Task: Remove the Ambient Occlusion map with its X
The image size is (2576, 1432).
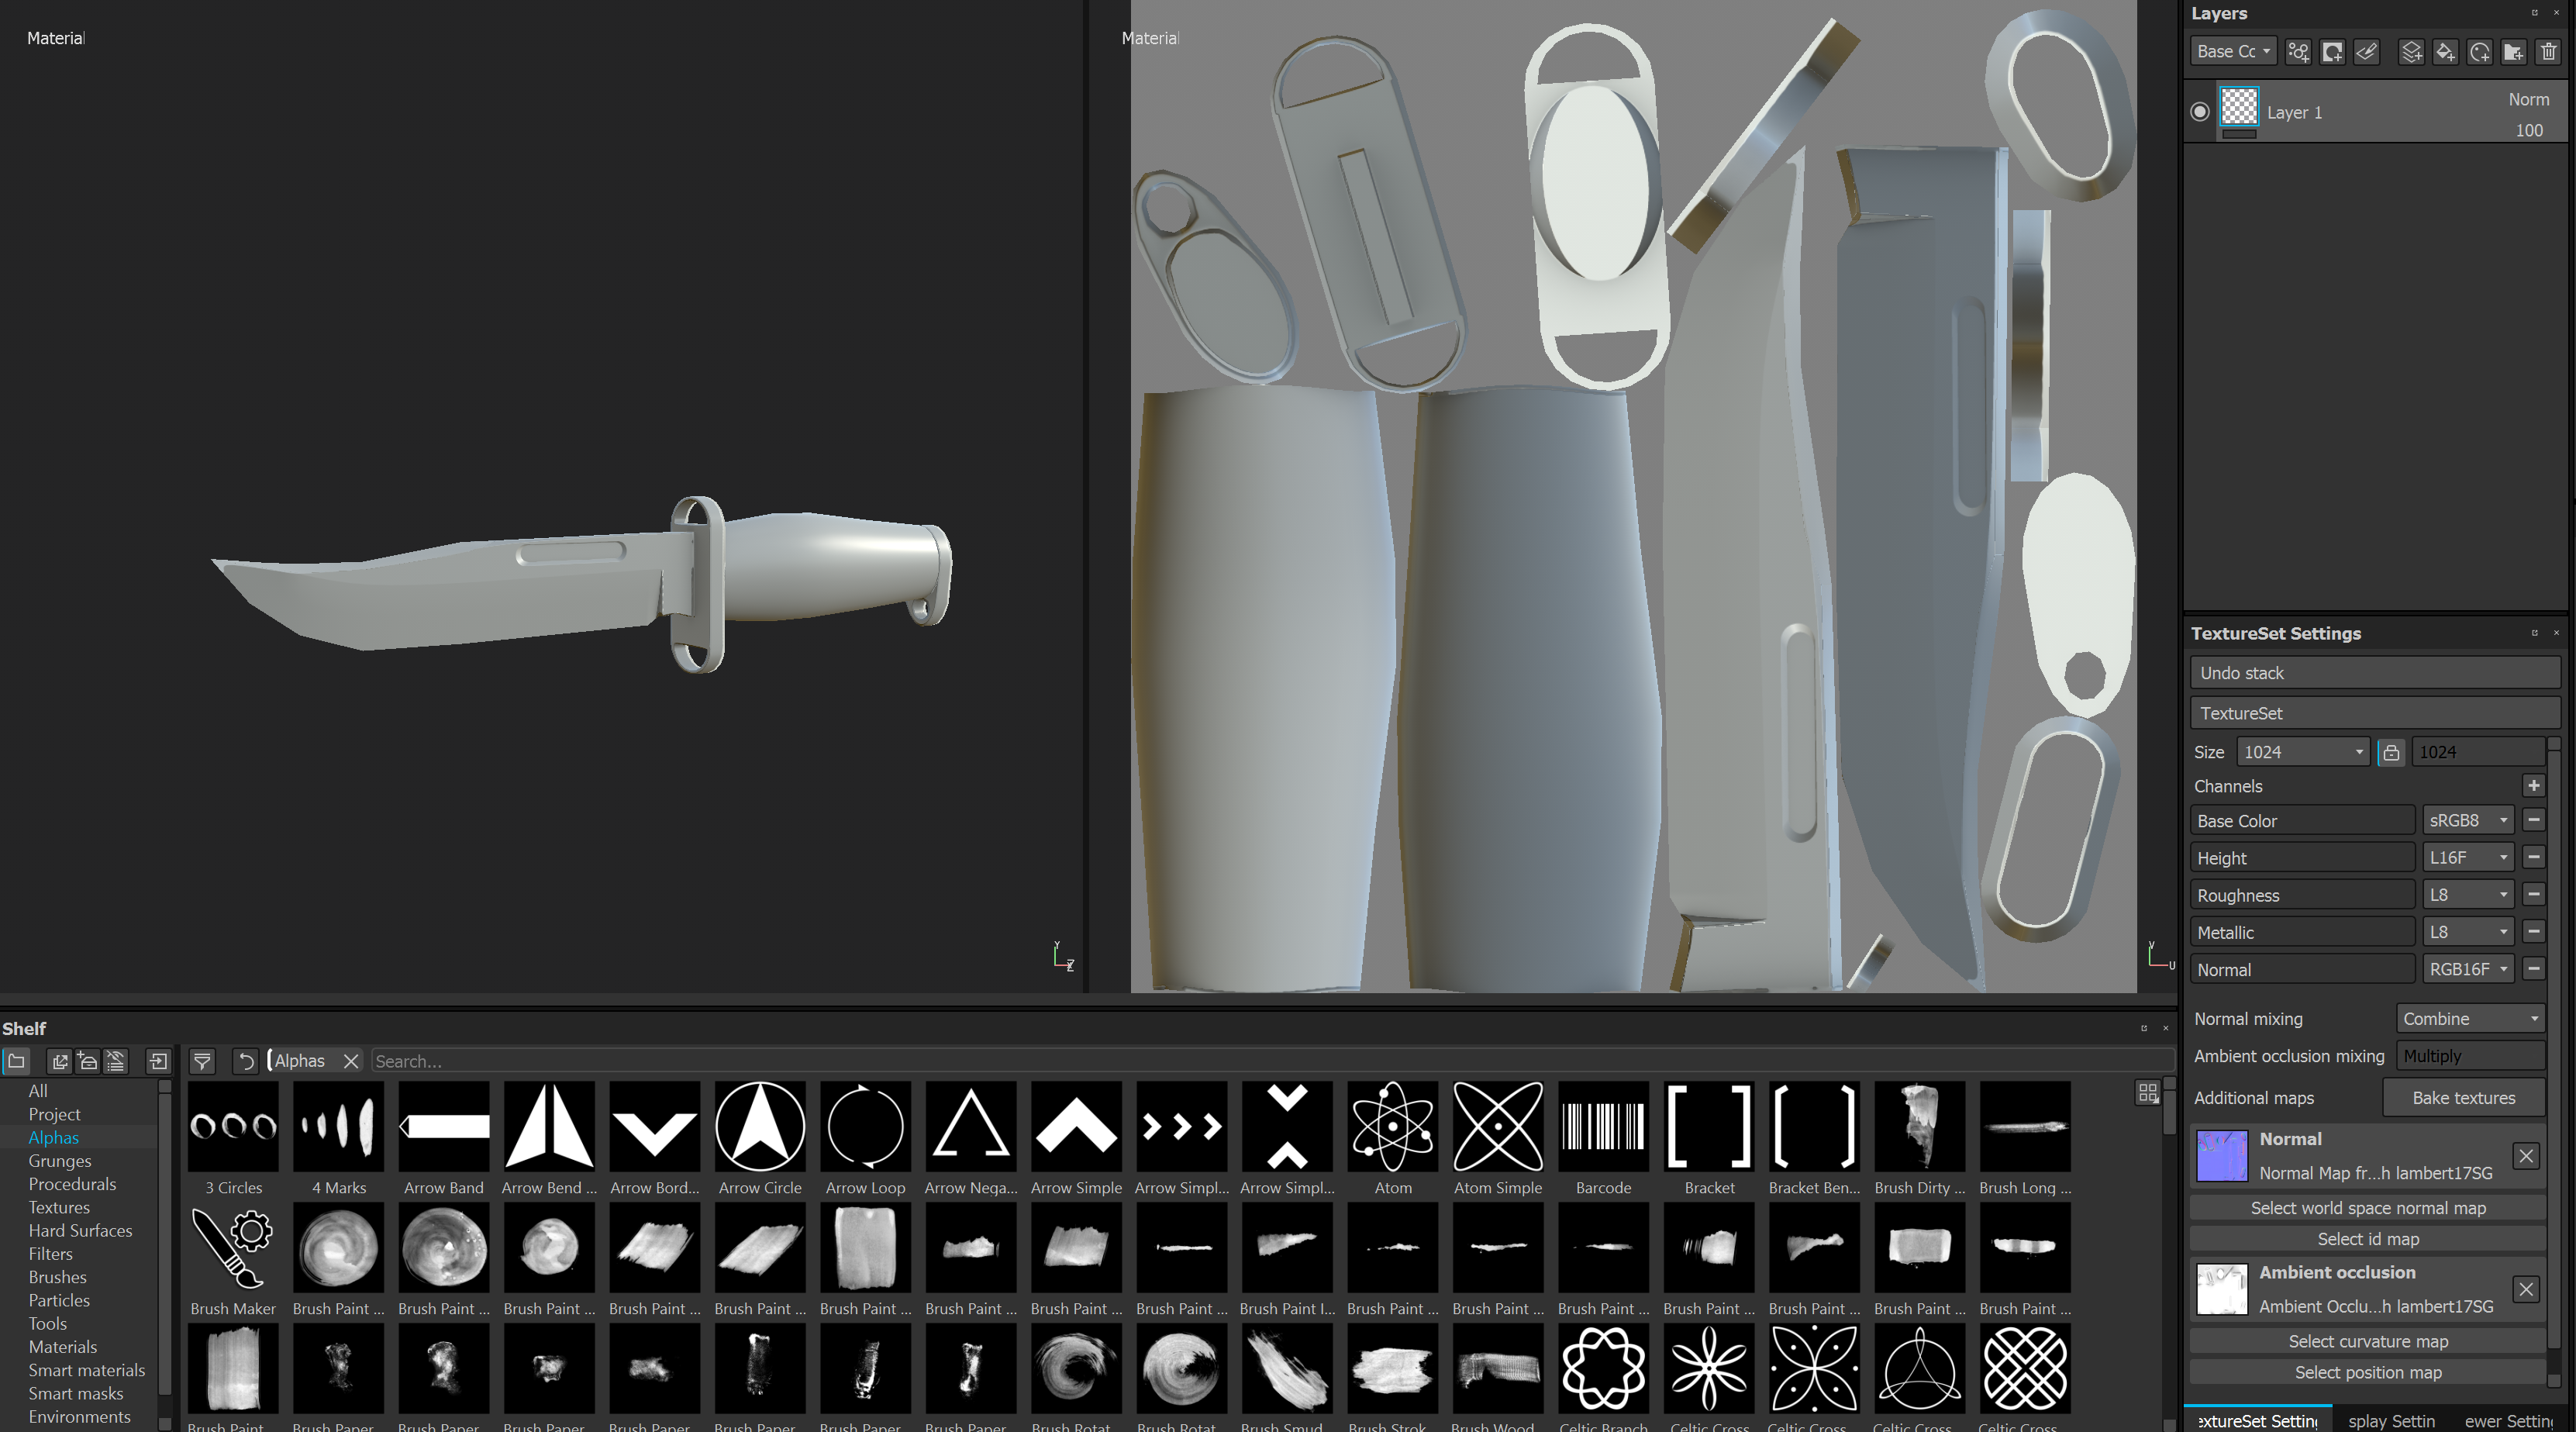Action: tap(2527, 1289)
